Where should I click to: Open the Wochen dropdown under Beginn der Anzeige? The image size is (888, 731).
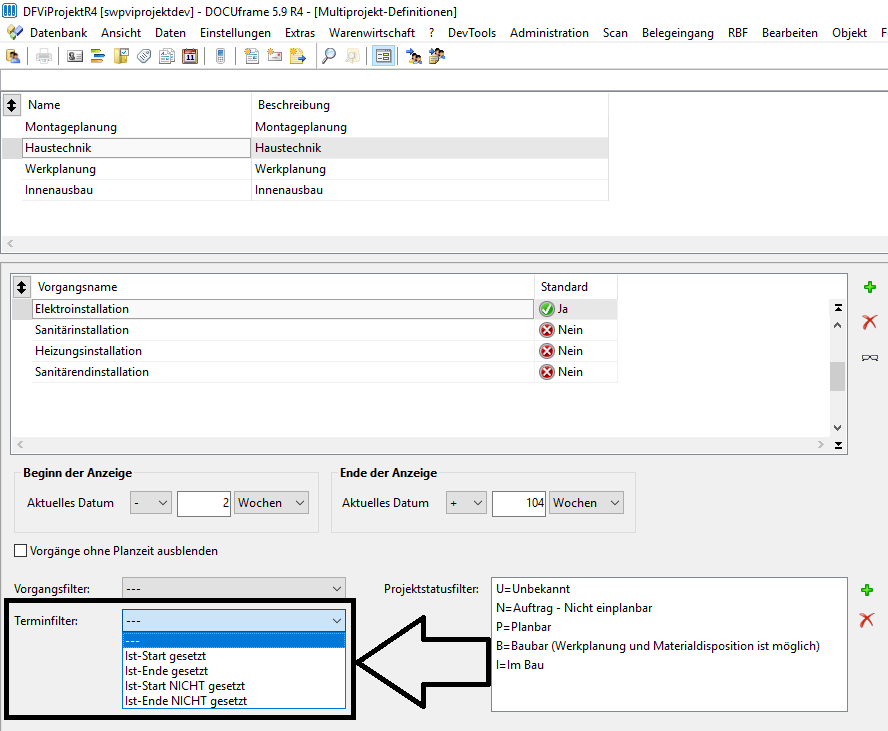271,503
